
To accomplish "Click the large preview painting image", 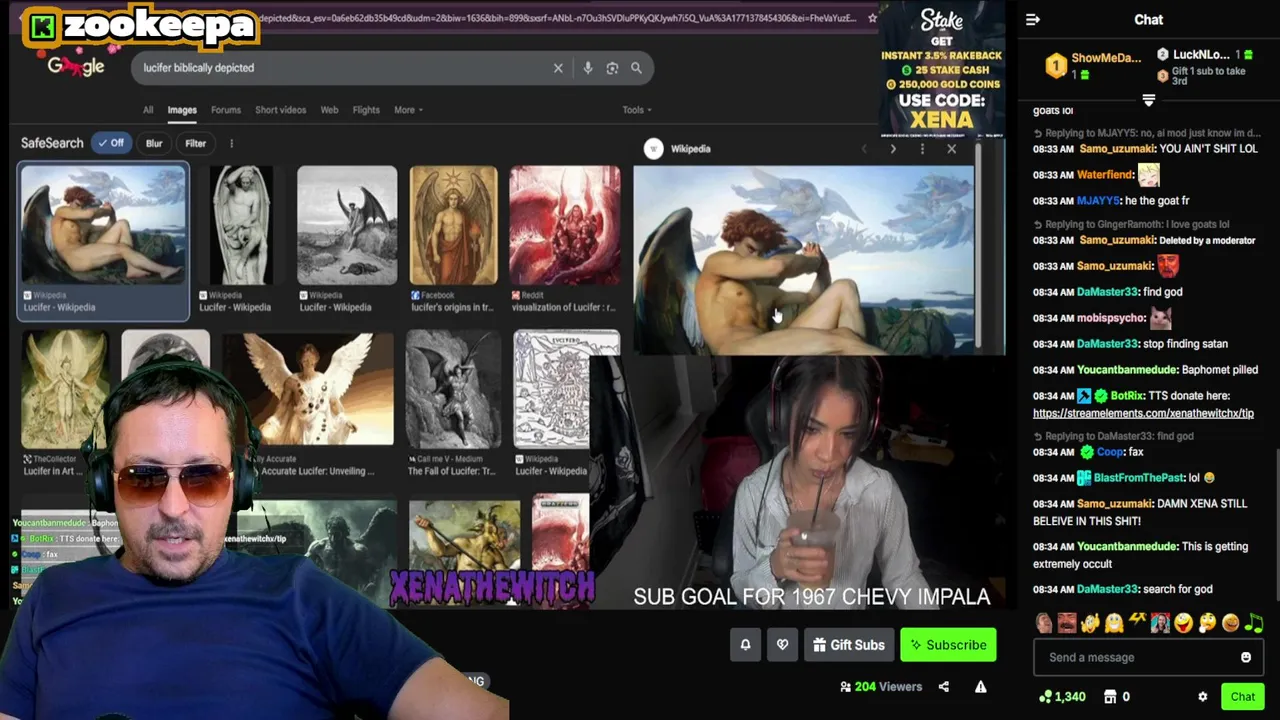I will coord(803,260).
